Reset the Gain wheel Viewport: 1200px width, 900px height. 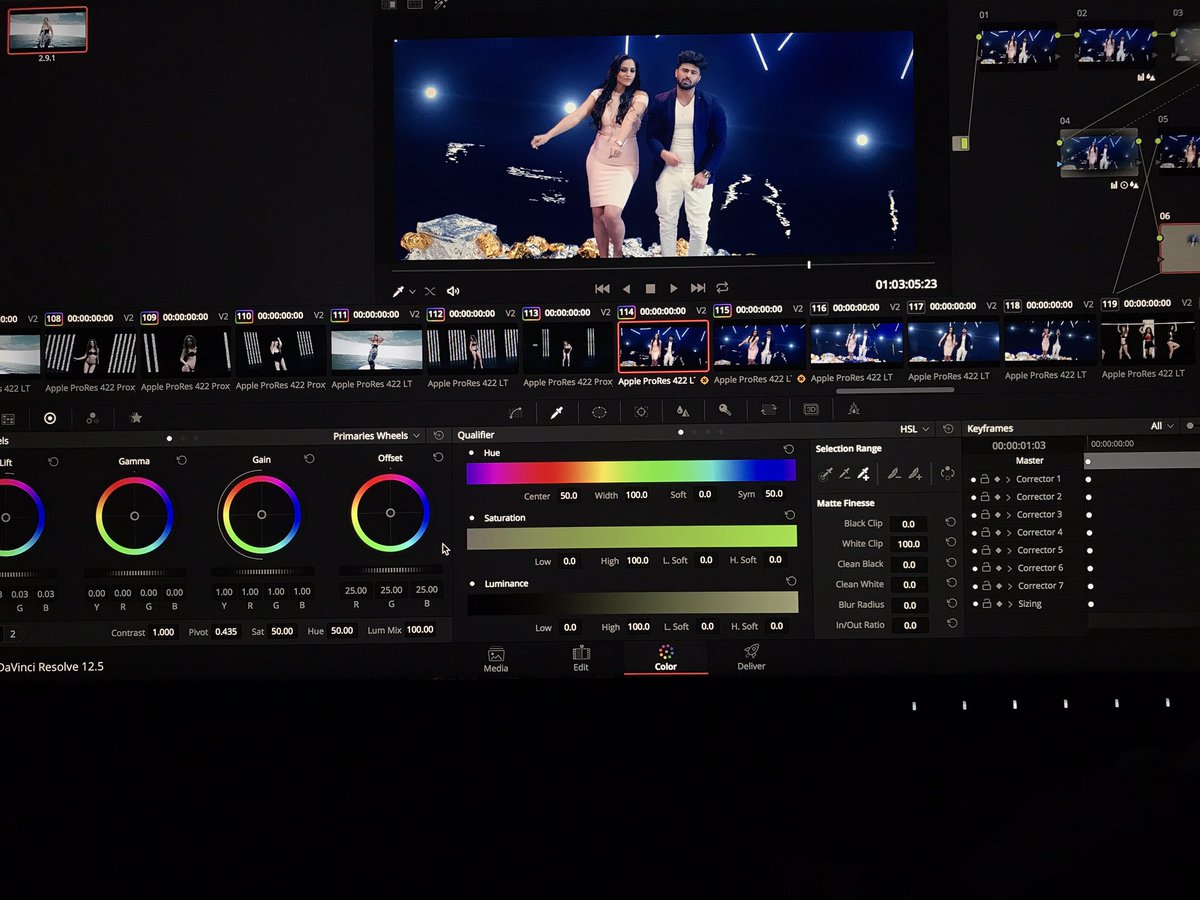(x=309, y=458)
